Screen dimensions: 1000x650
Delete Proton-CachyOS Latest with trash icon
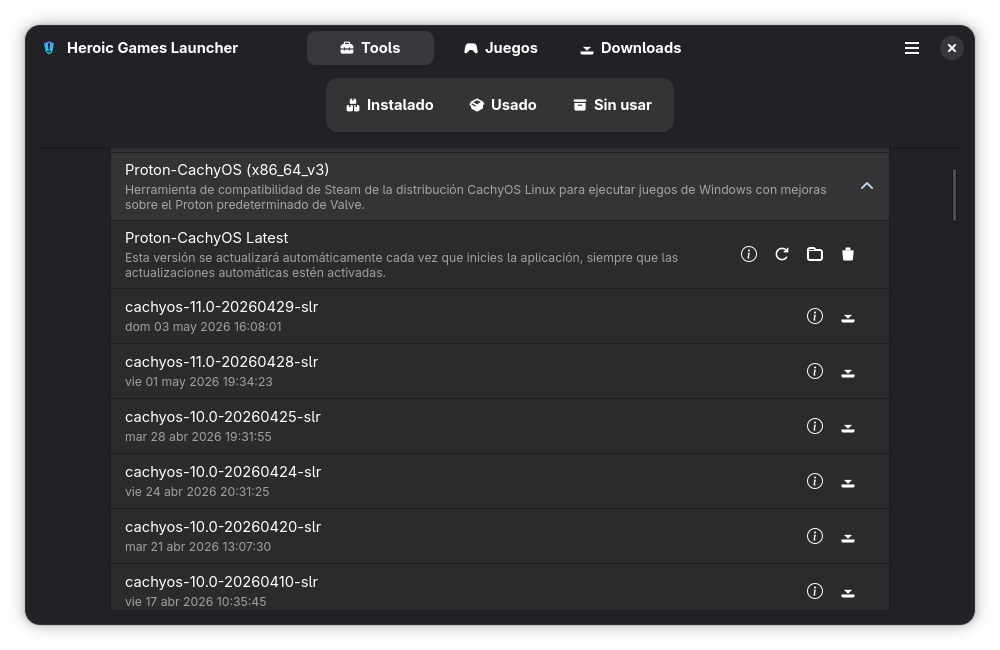tap(848, 255)
